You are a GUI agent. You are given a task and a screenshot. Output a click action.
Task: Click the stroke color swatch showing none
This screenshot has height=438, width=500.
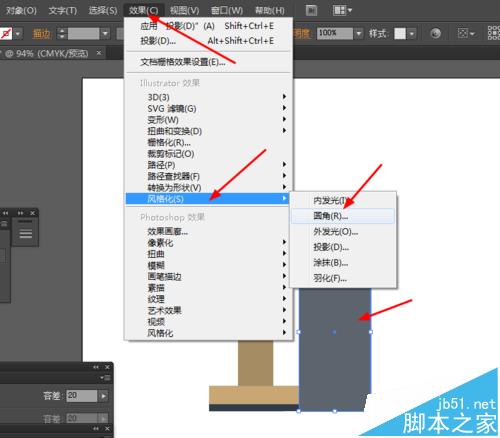click(6, 34)
